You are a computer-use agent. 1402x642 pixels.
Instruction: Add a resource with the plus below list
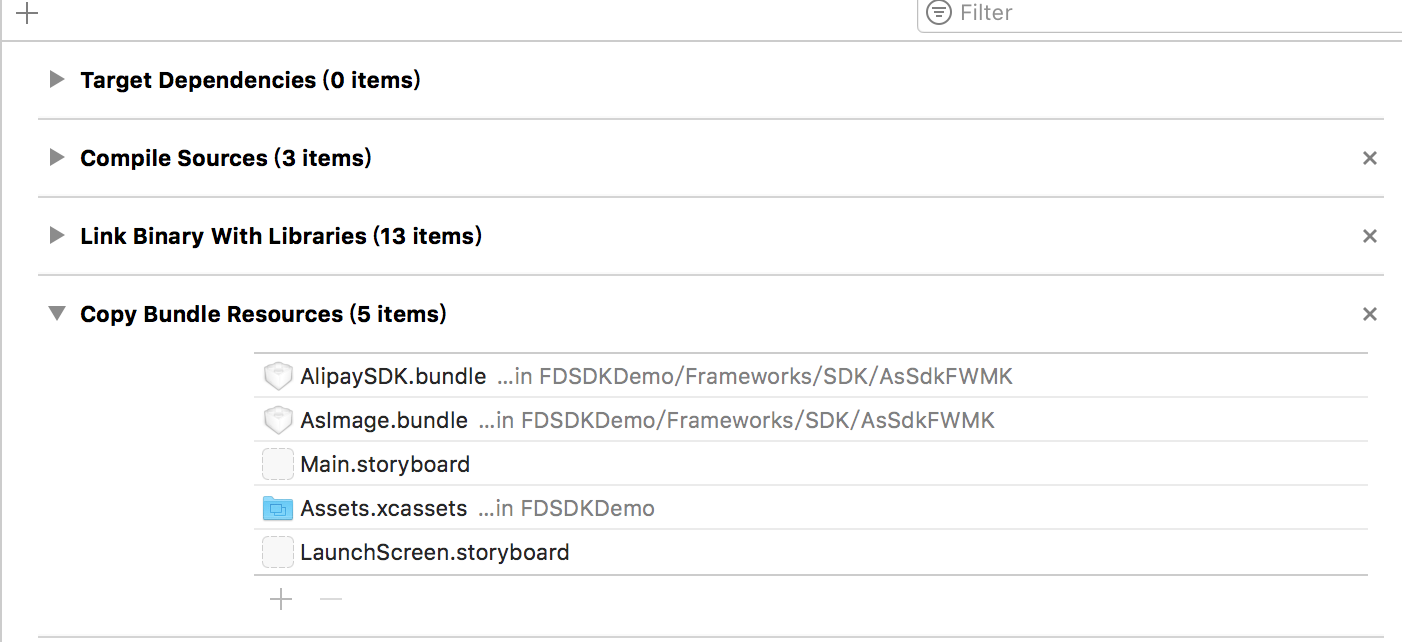281,599
